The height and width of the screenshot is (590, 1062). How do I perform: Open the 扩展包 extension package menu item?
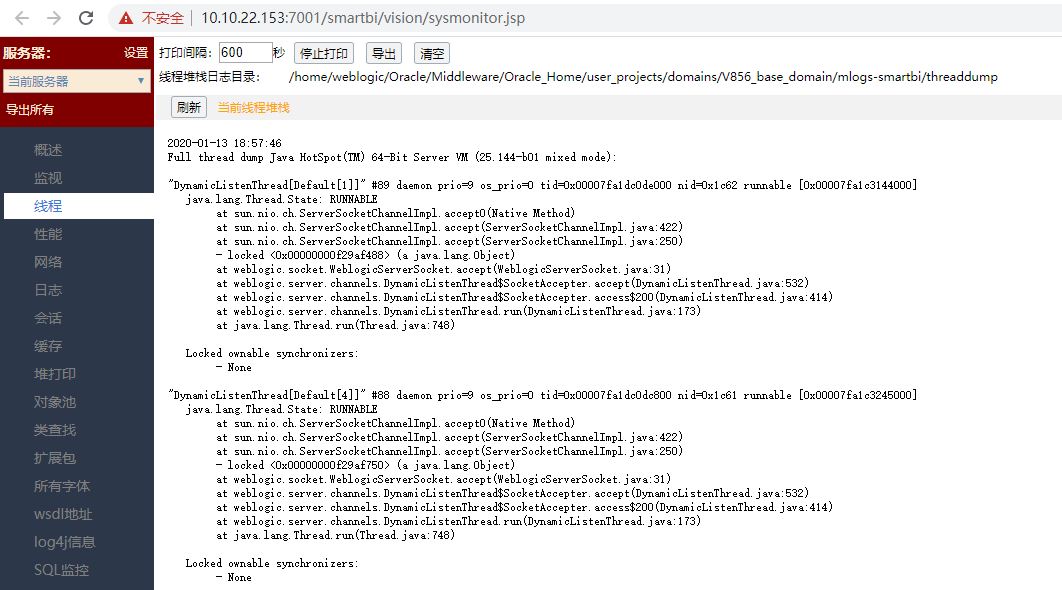(55, 458)
